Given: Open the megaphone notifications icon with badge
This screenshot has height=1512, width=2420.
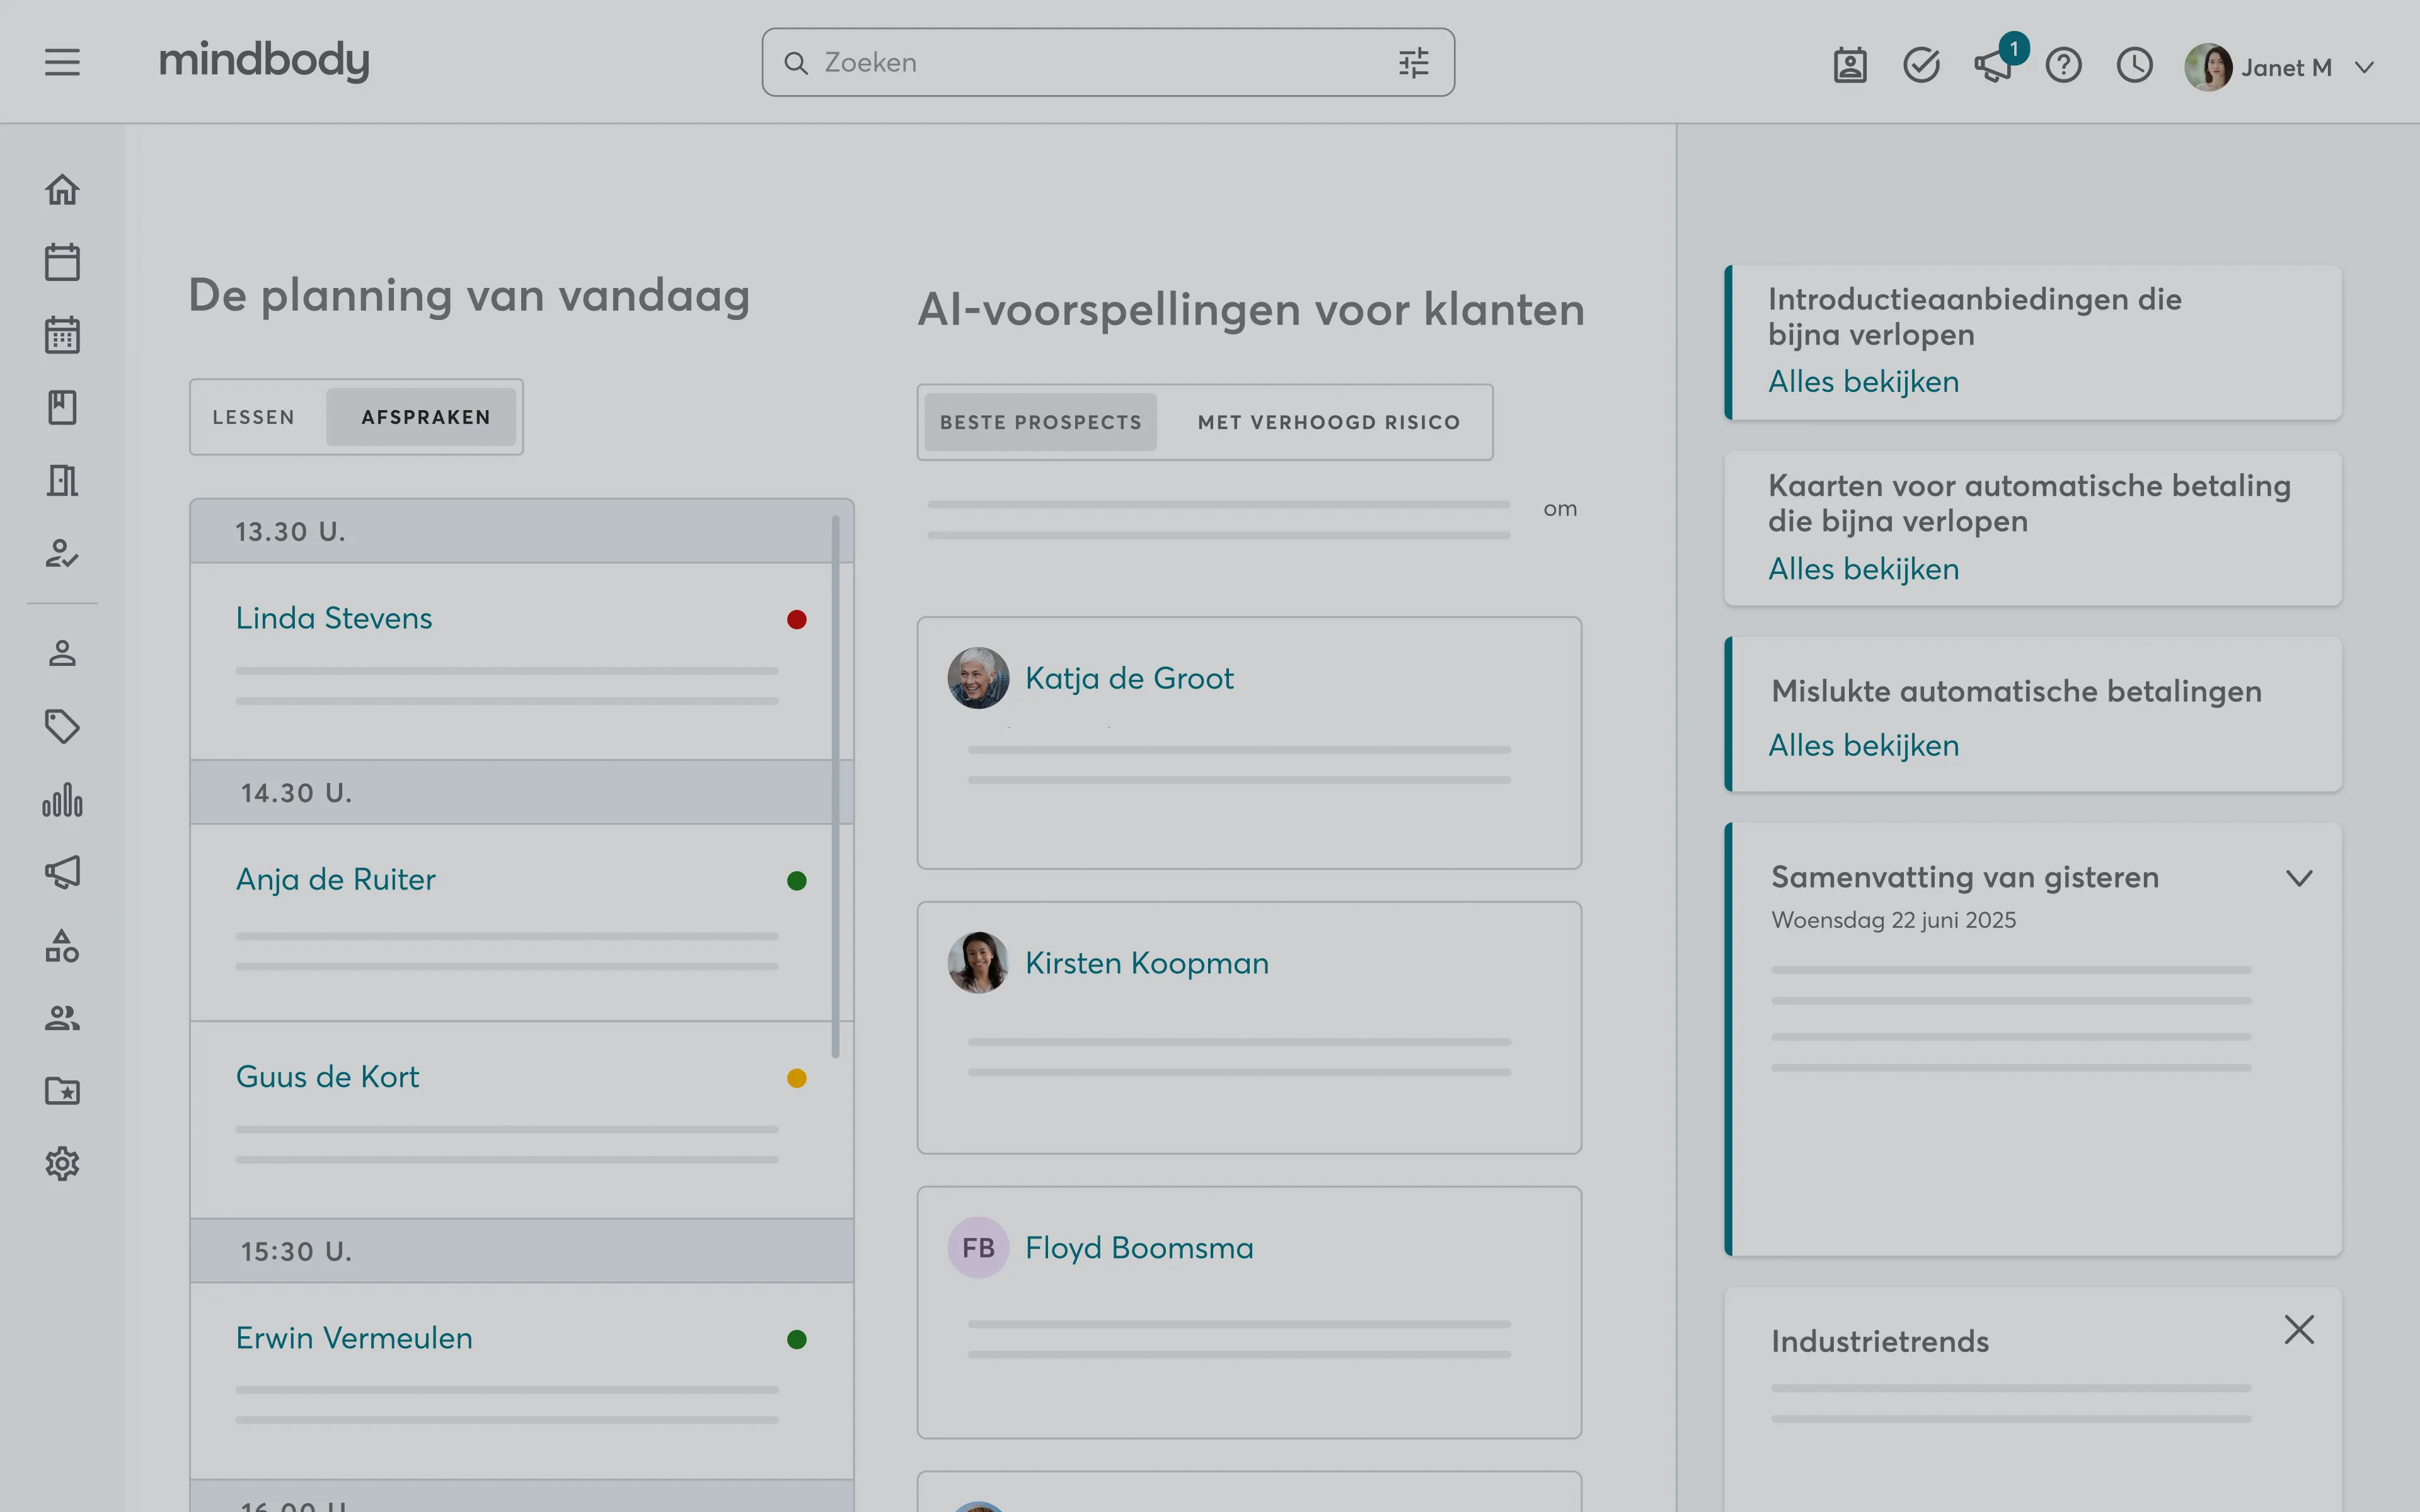Looking at the screenshot, I should pyautogui.click(x=1992, y=66).
